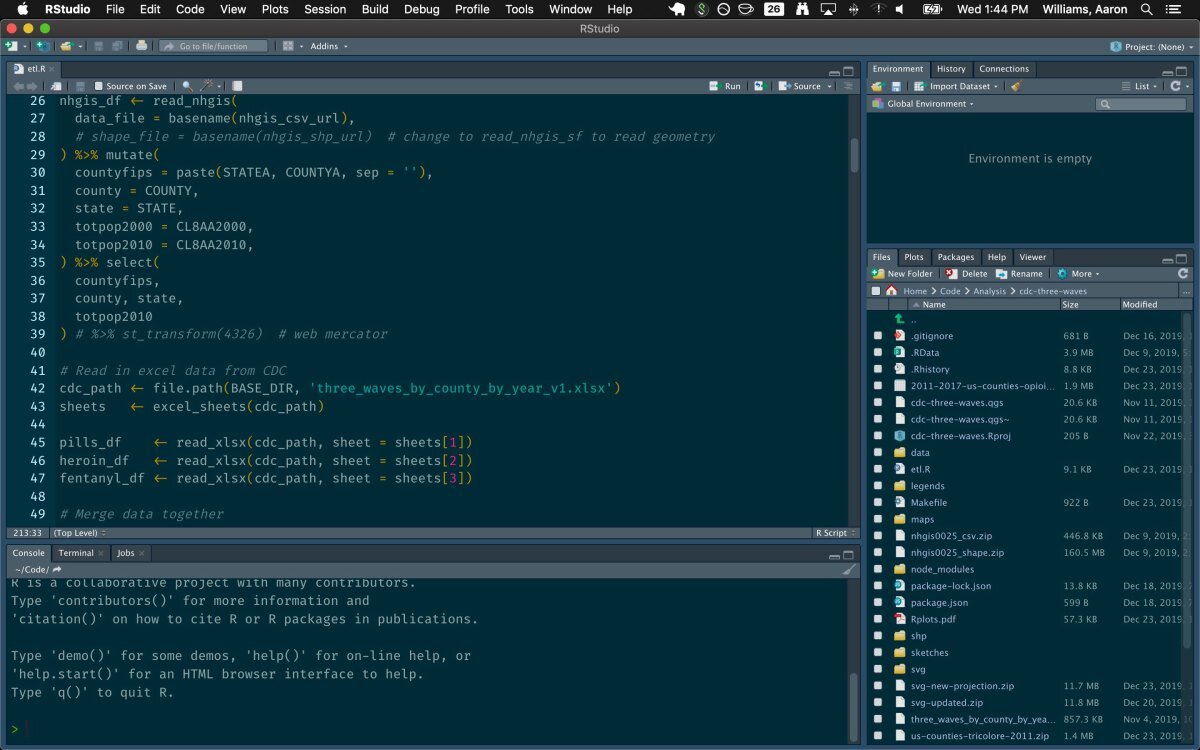The image size is (1200, 750).
Task: Go up to parent directory arrow
Action: point(899,319)
